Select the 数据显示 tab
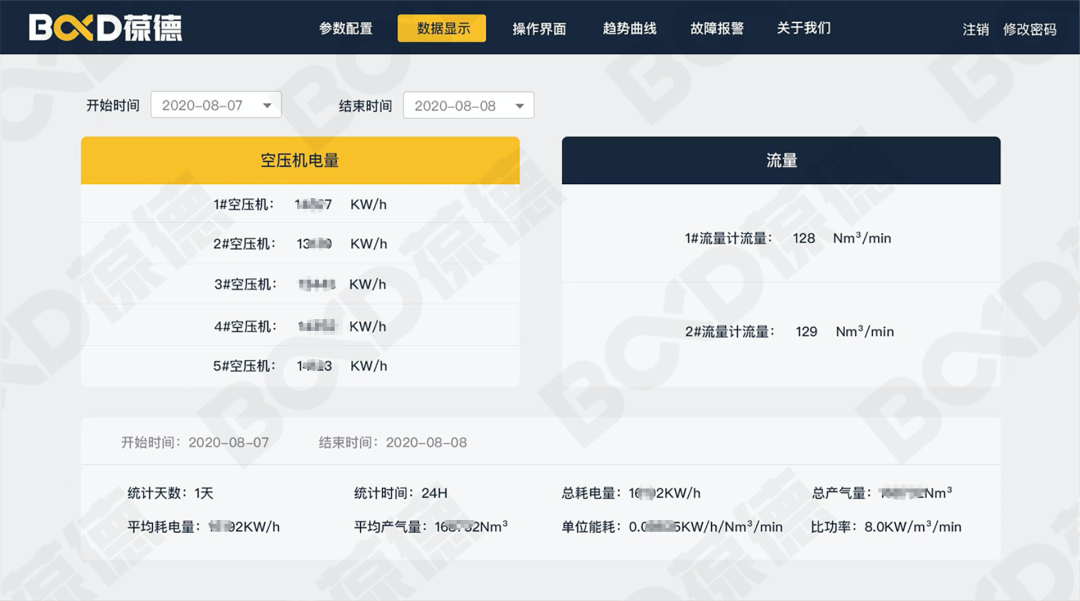Viewport: 1080px width, 601px height. click(441, 28)
